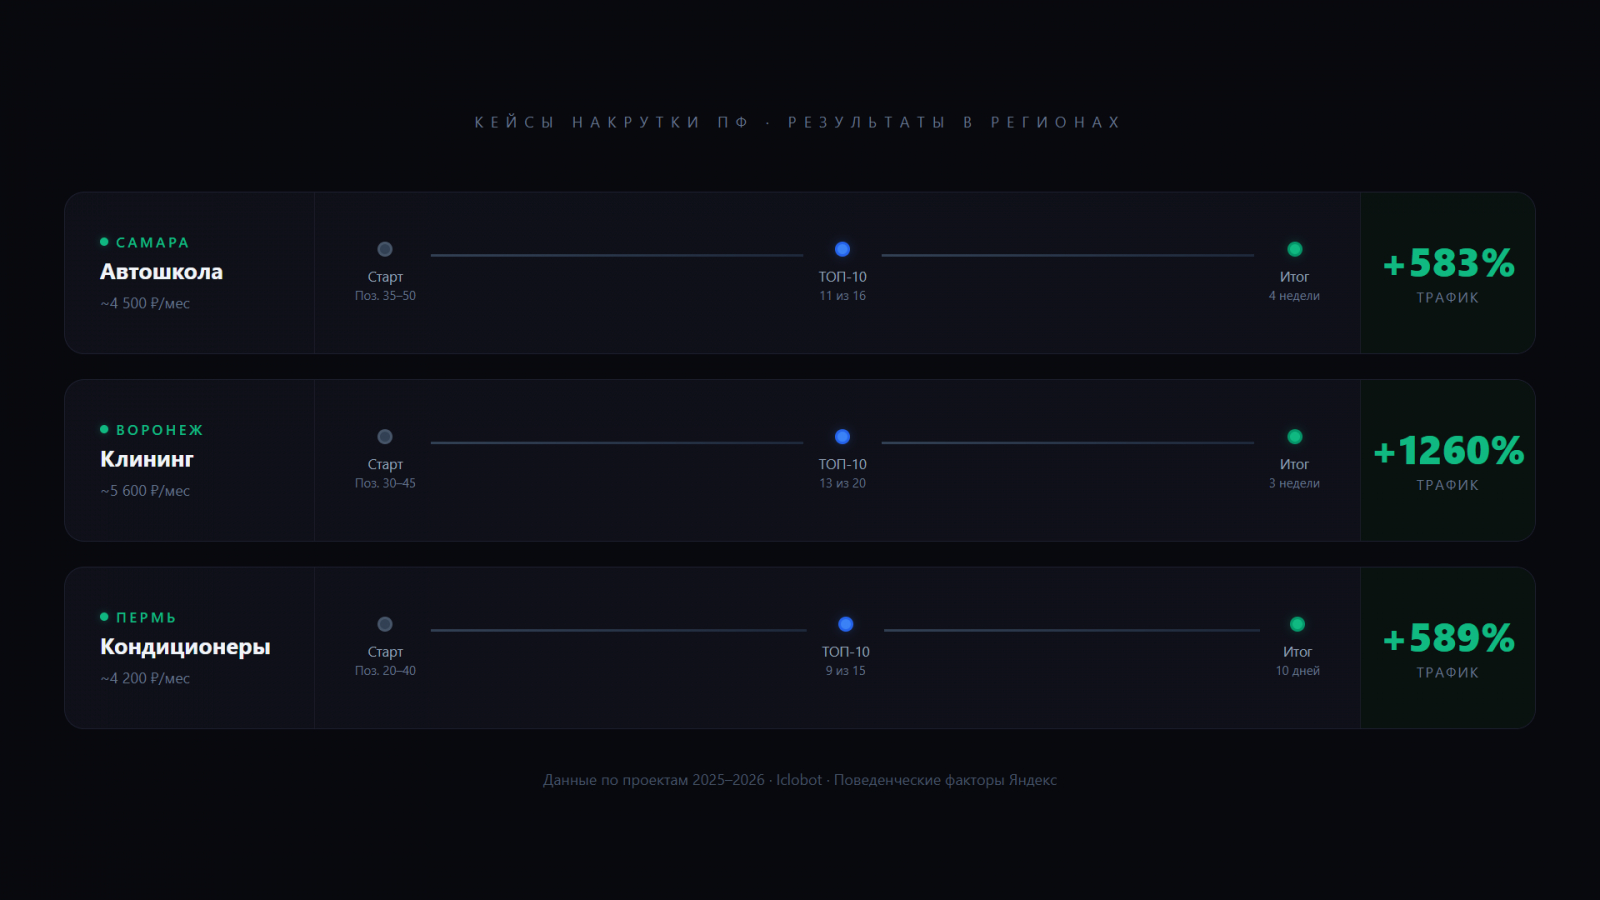Click the green bullet beside ВОРОНЕЖ

point(104,430)
